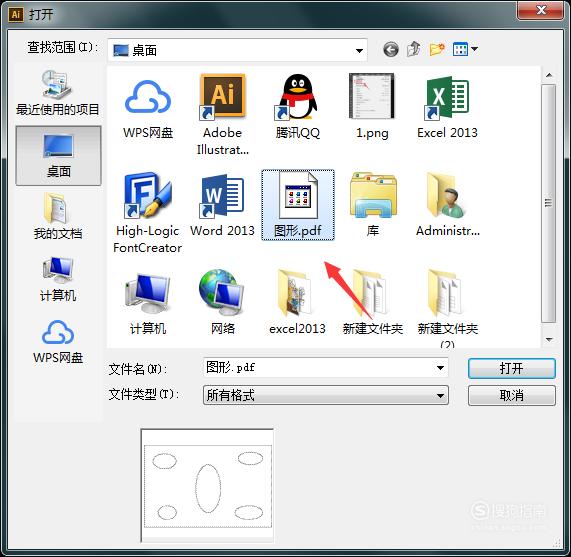Select the 网络 network icon
The image size is (571, 557).
(x=223, y=302)
